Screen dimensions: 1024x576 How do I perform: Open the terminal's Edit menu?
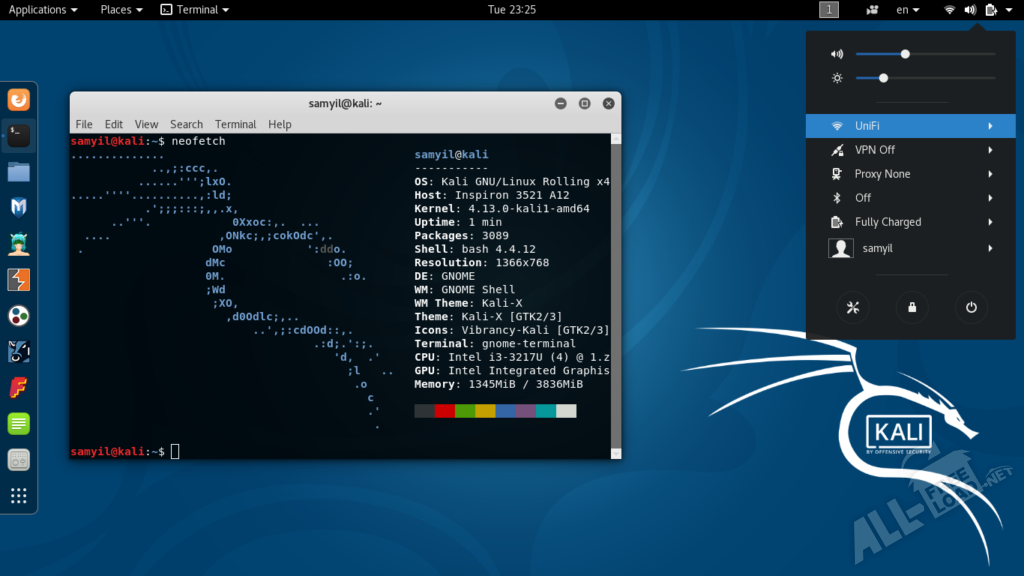(x=114, y=124)
